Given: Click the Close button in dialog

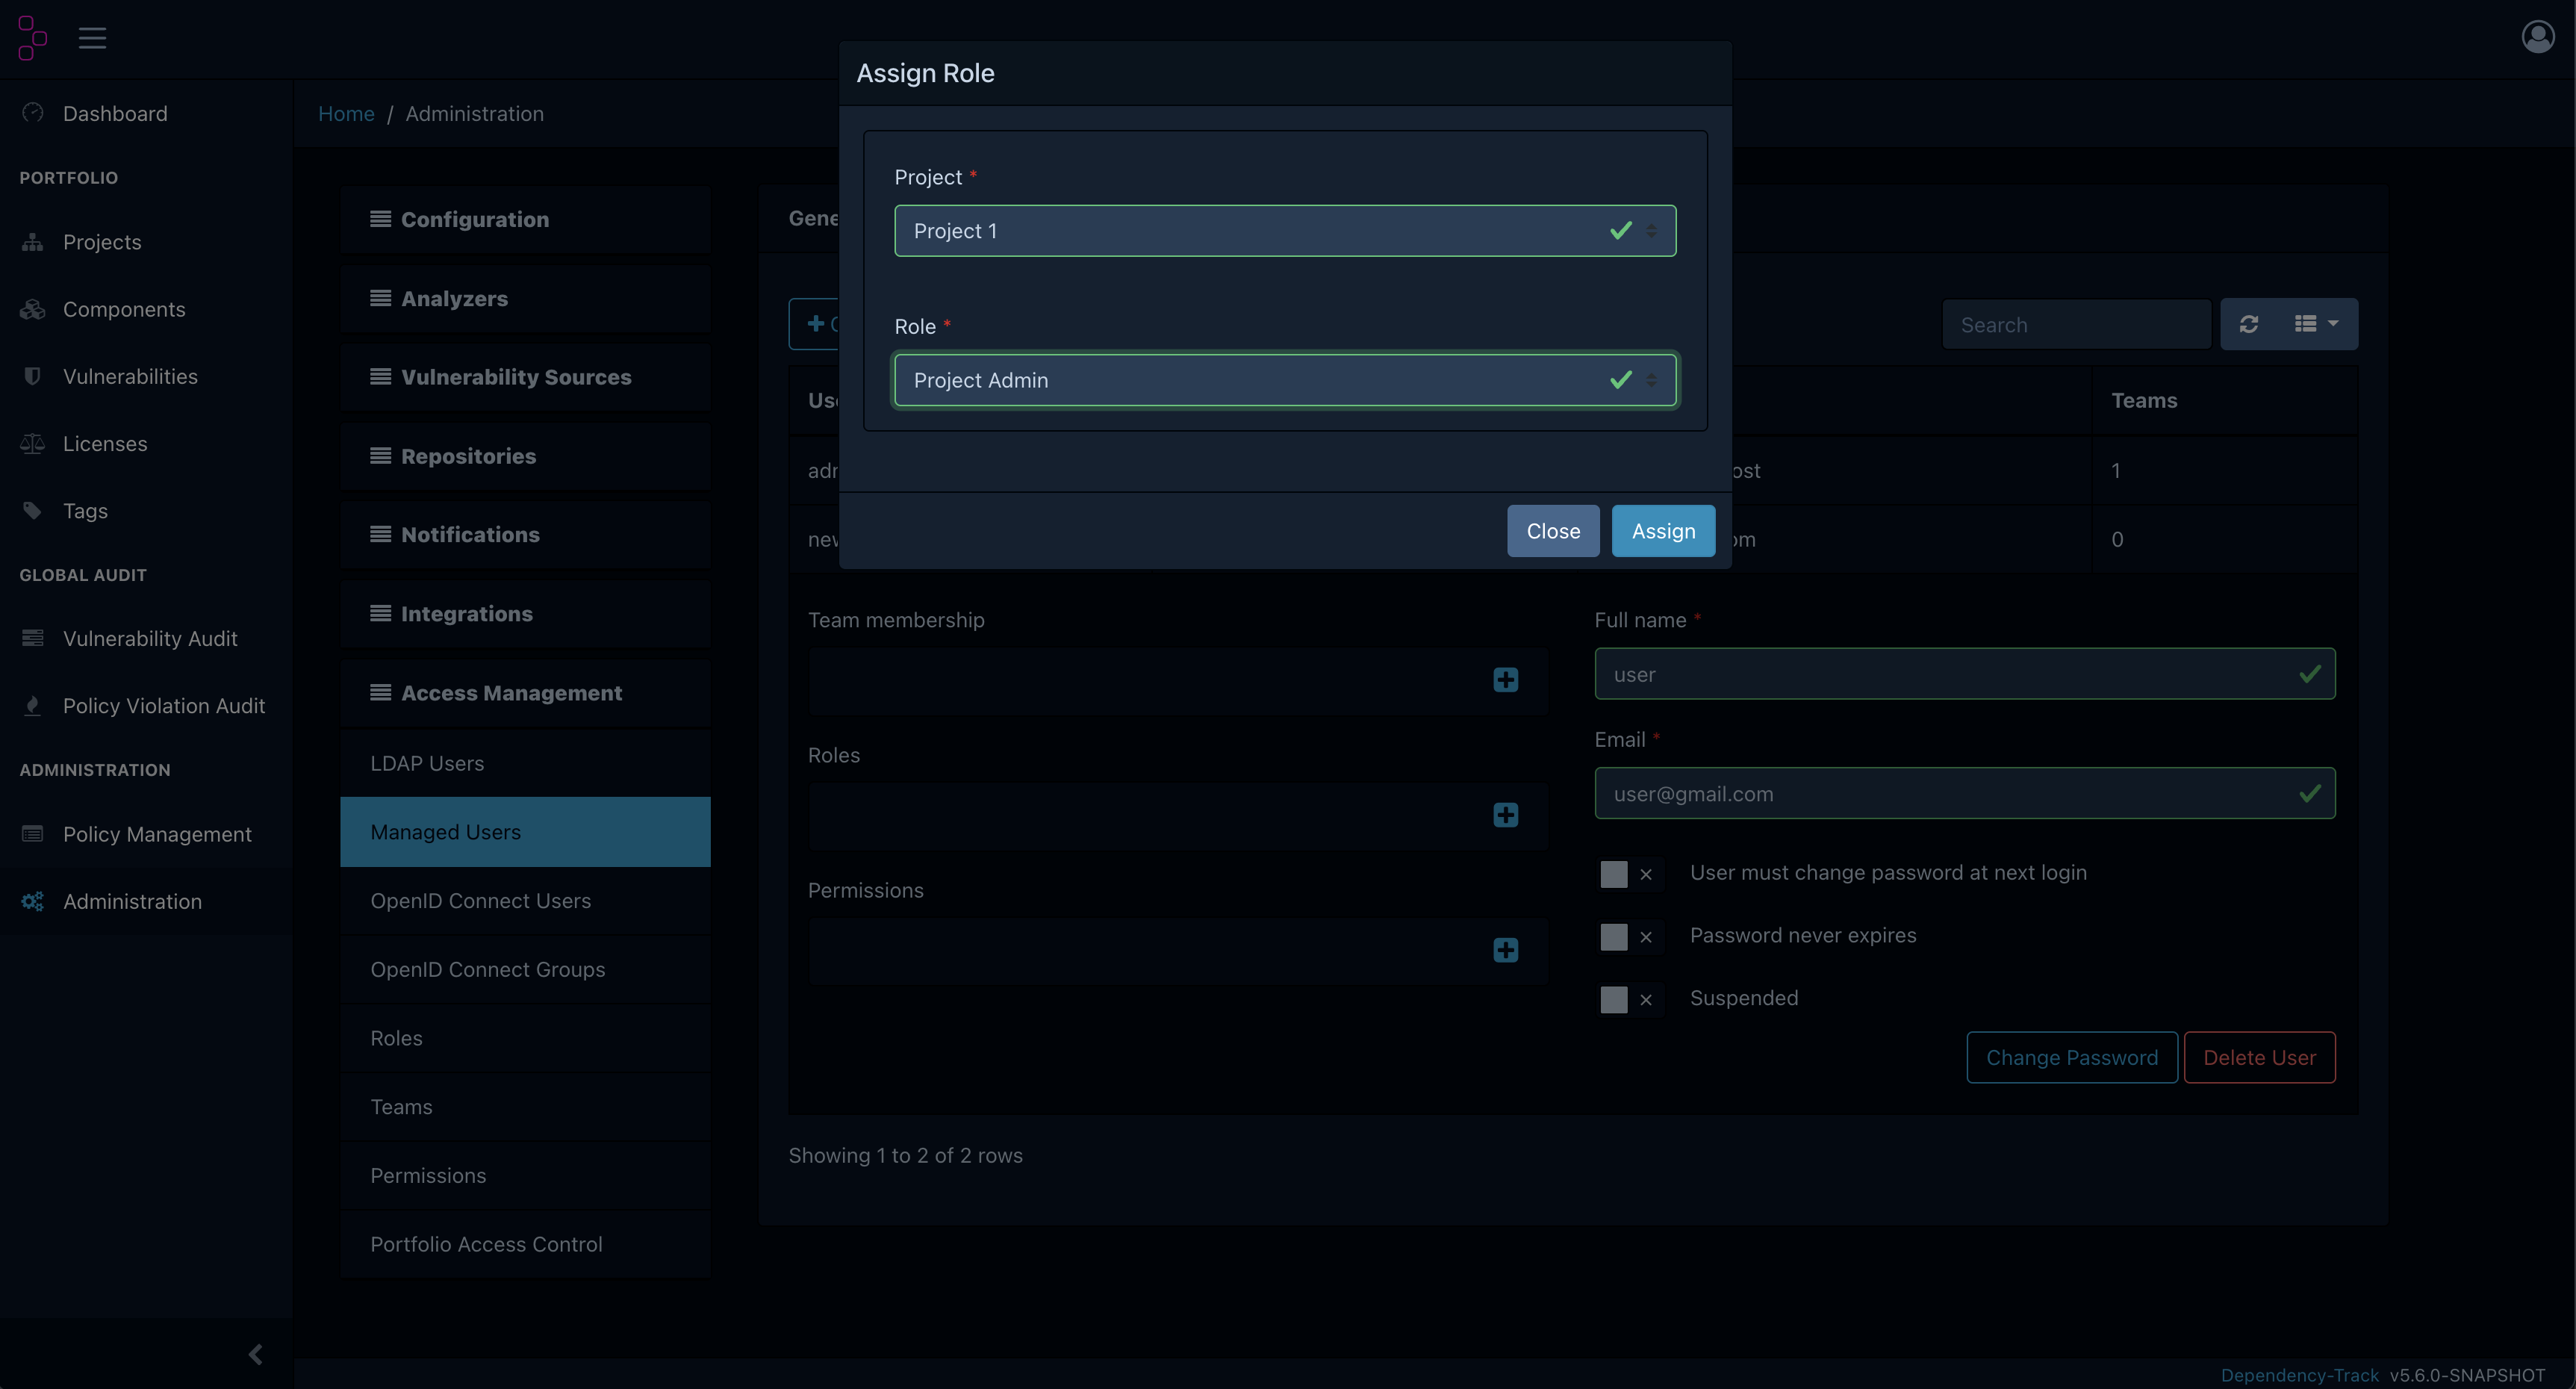Looking at the screenshot, I should coord(1553,531).
